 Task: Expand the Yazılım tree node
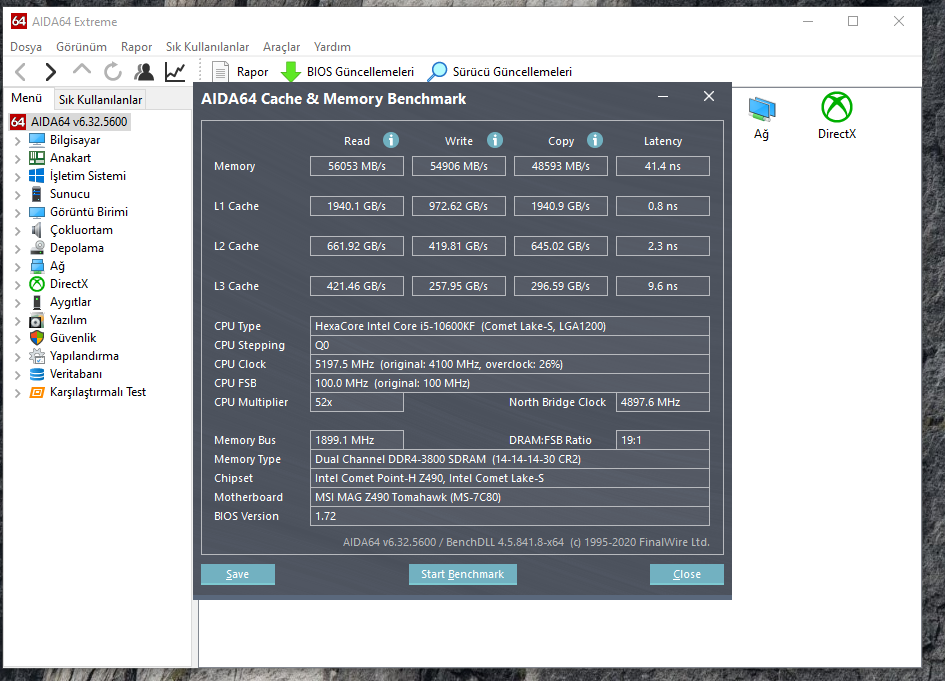click(18, 321)
